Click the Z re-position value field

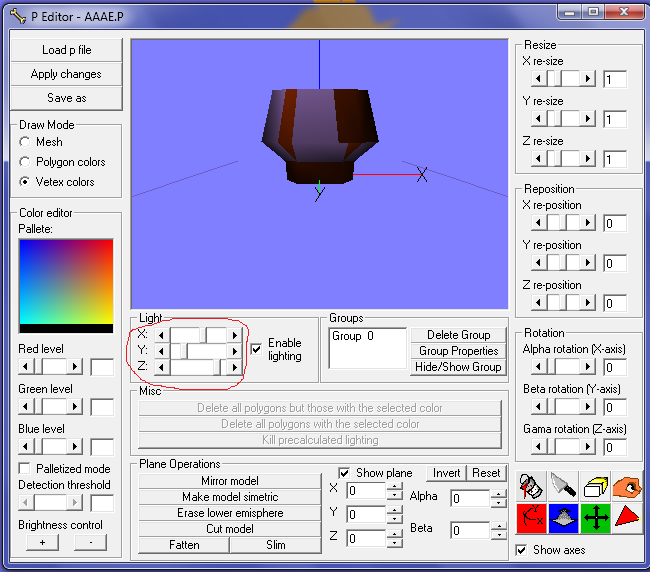[x=615, y=303]
